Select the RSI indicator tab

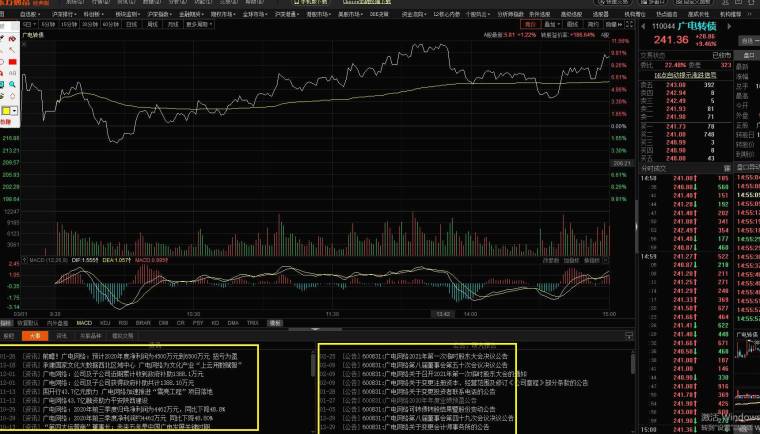click(x=123, y=323)
